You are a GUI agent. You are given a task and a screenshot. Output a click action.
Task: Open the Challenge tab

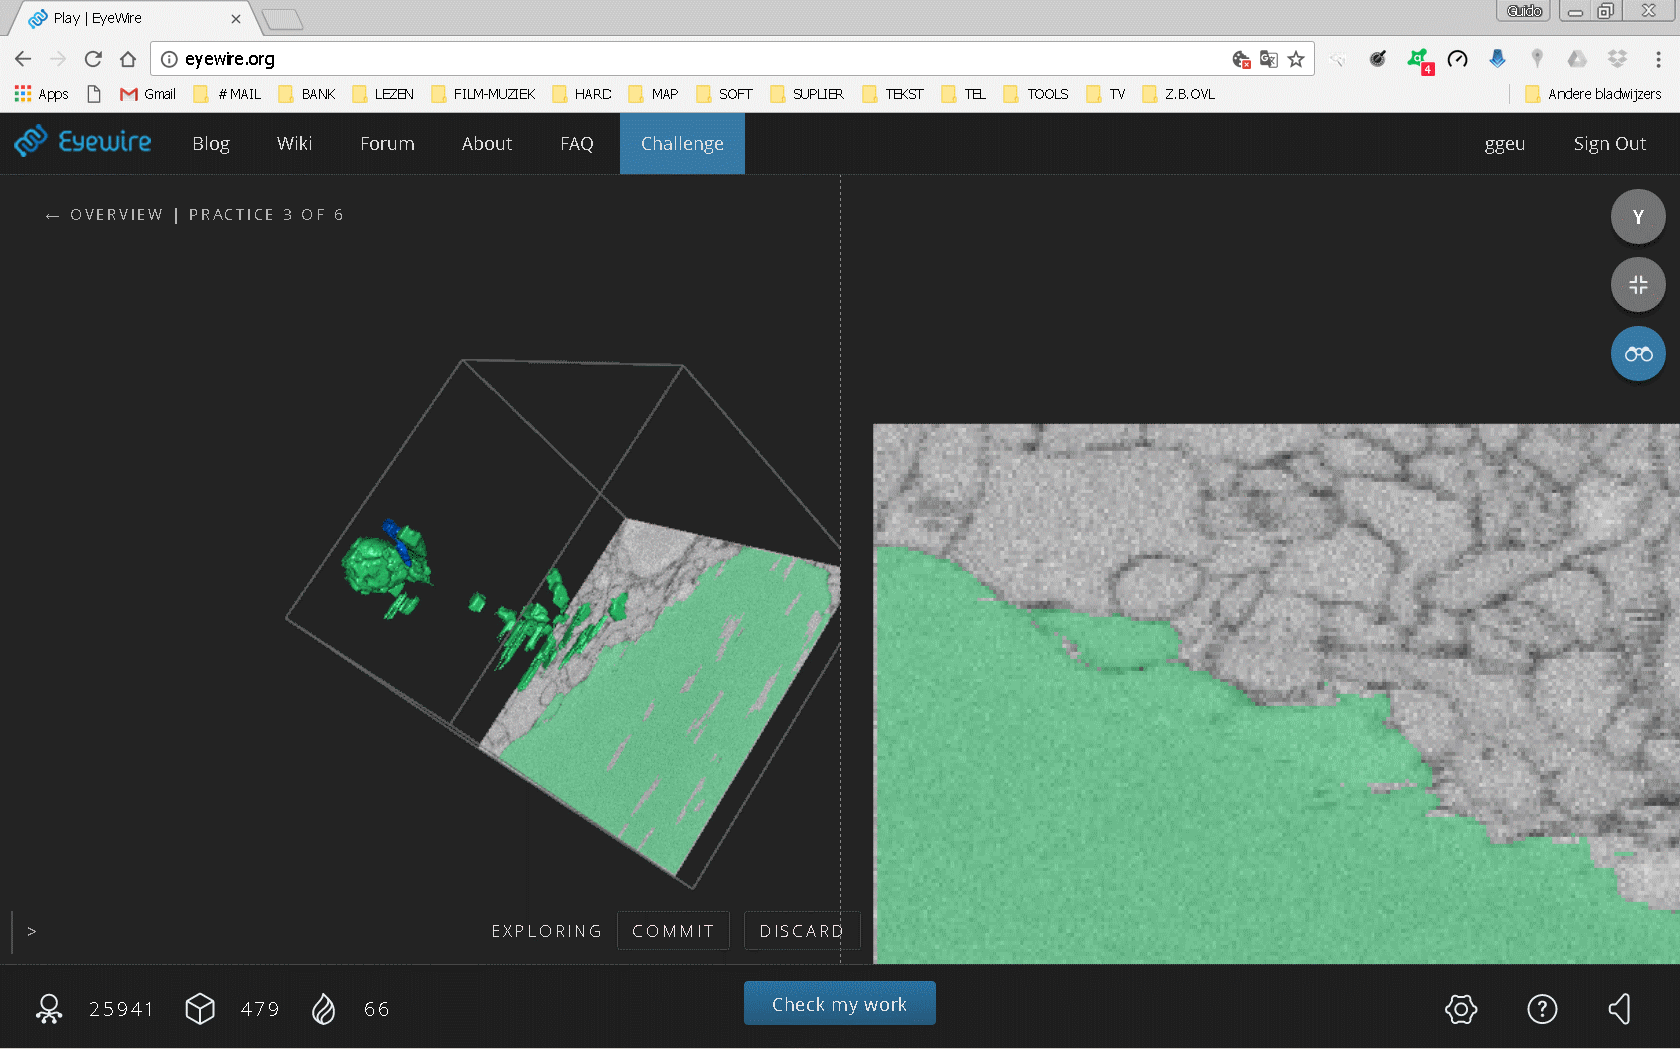point(682,143)
